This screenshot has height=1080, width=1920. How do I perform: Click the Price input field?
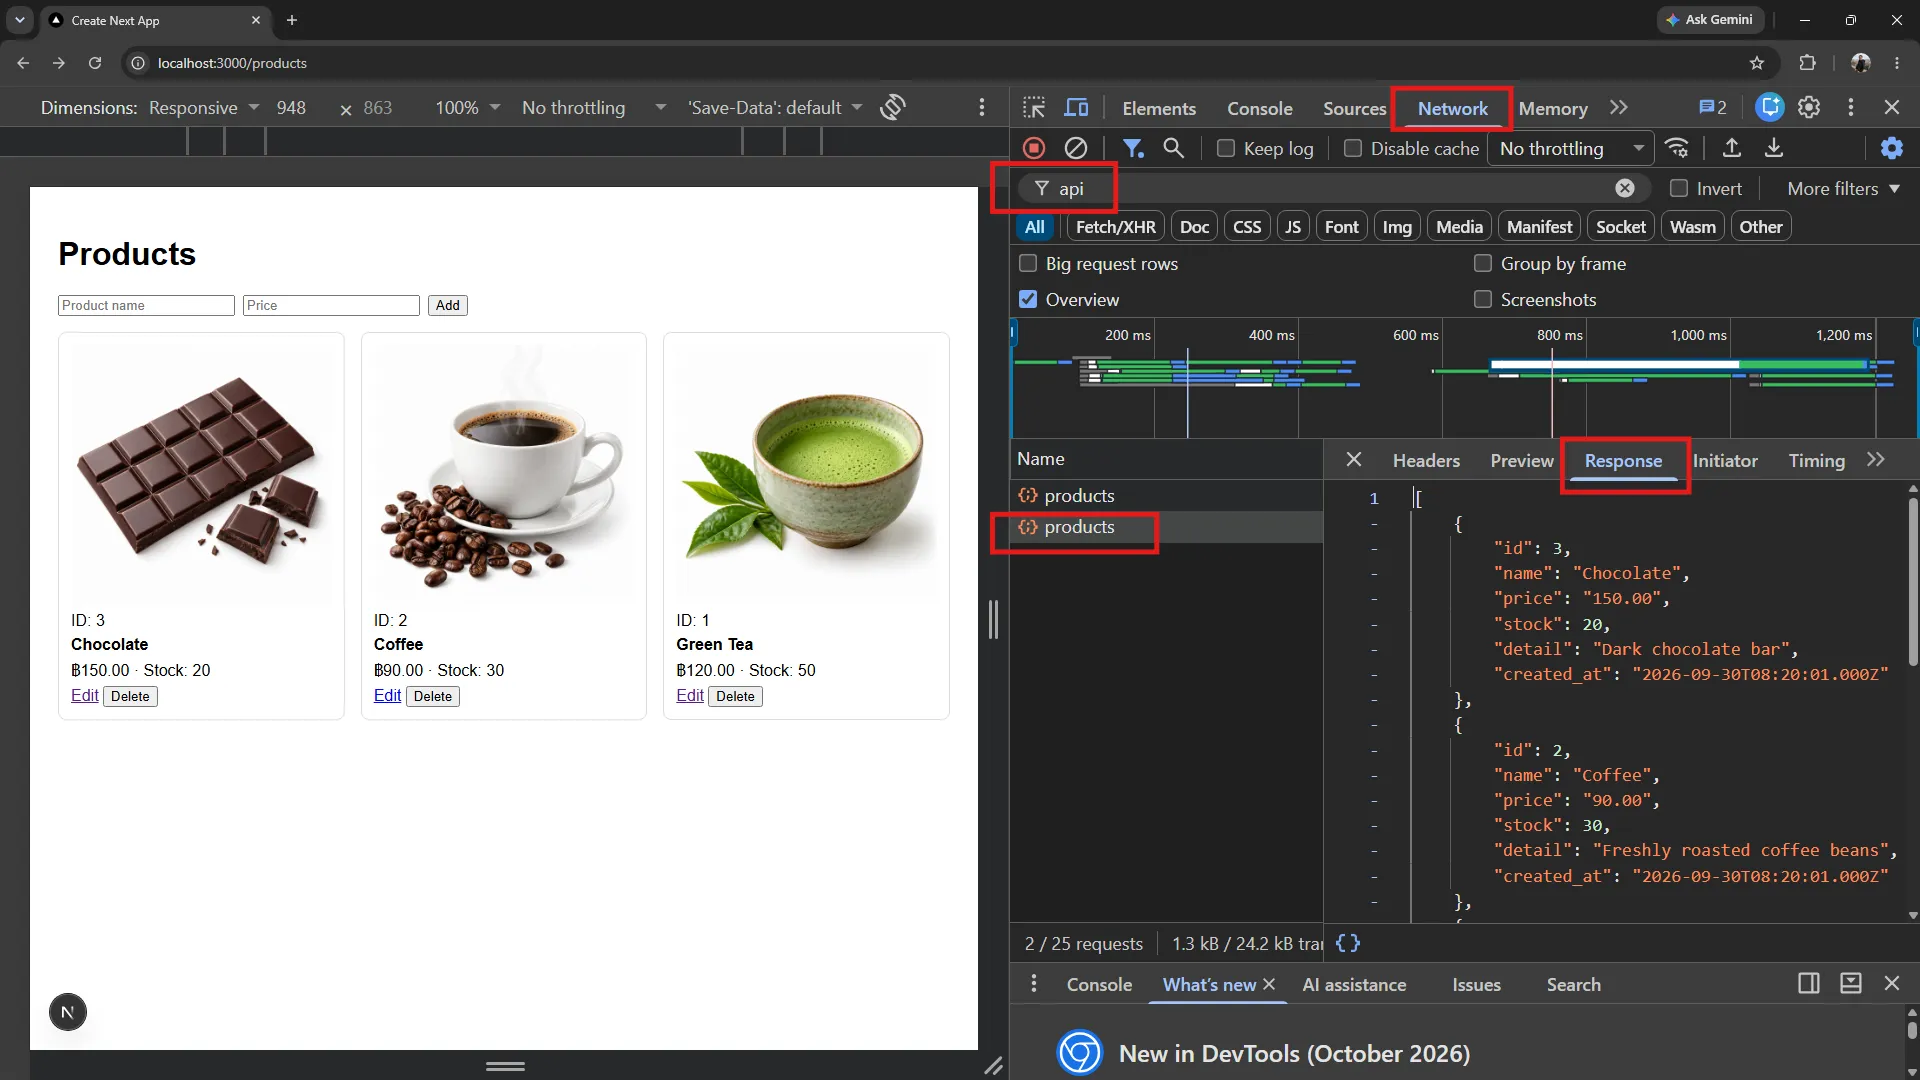coord(331,305)
